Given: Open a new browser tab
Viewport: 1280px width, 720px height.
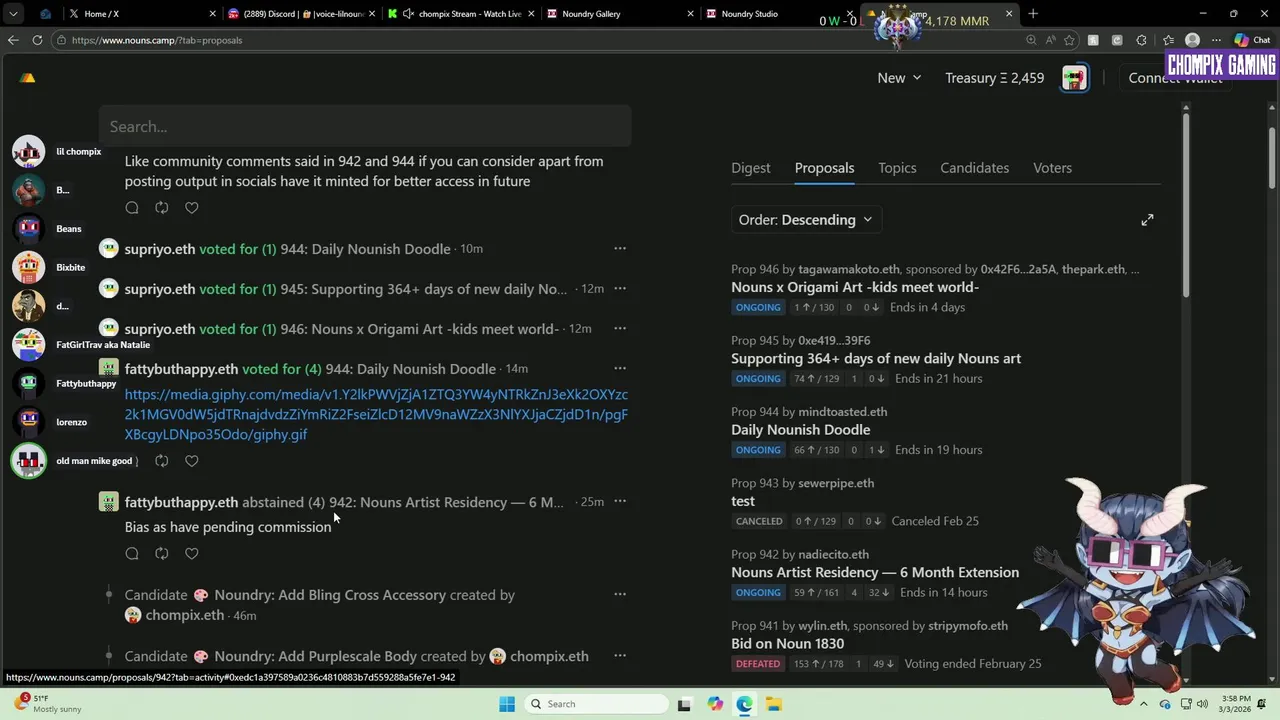Looking at the screenshot, I should [x=1033, y=14].
